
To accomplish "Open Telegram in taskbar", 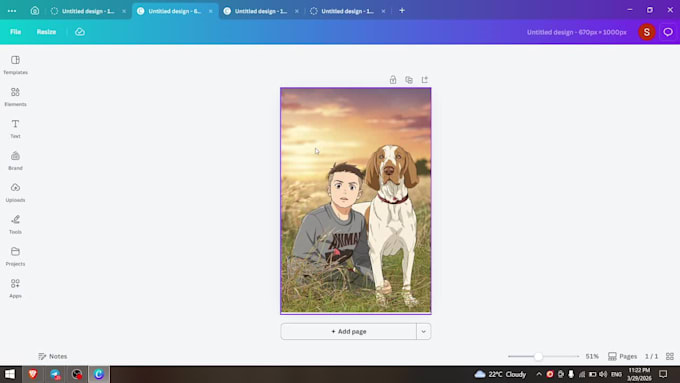I will [55, 374].
